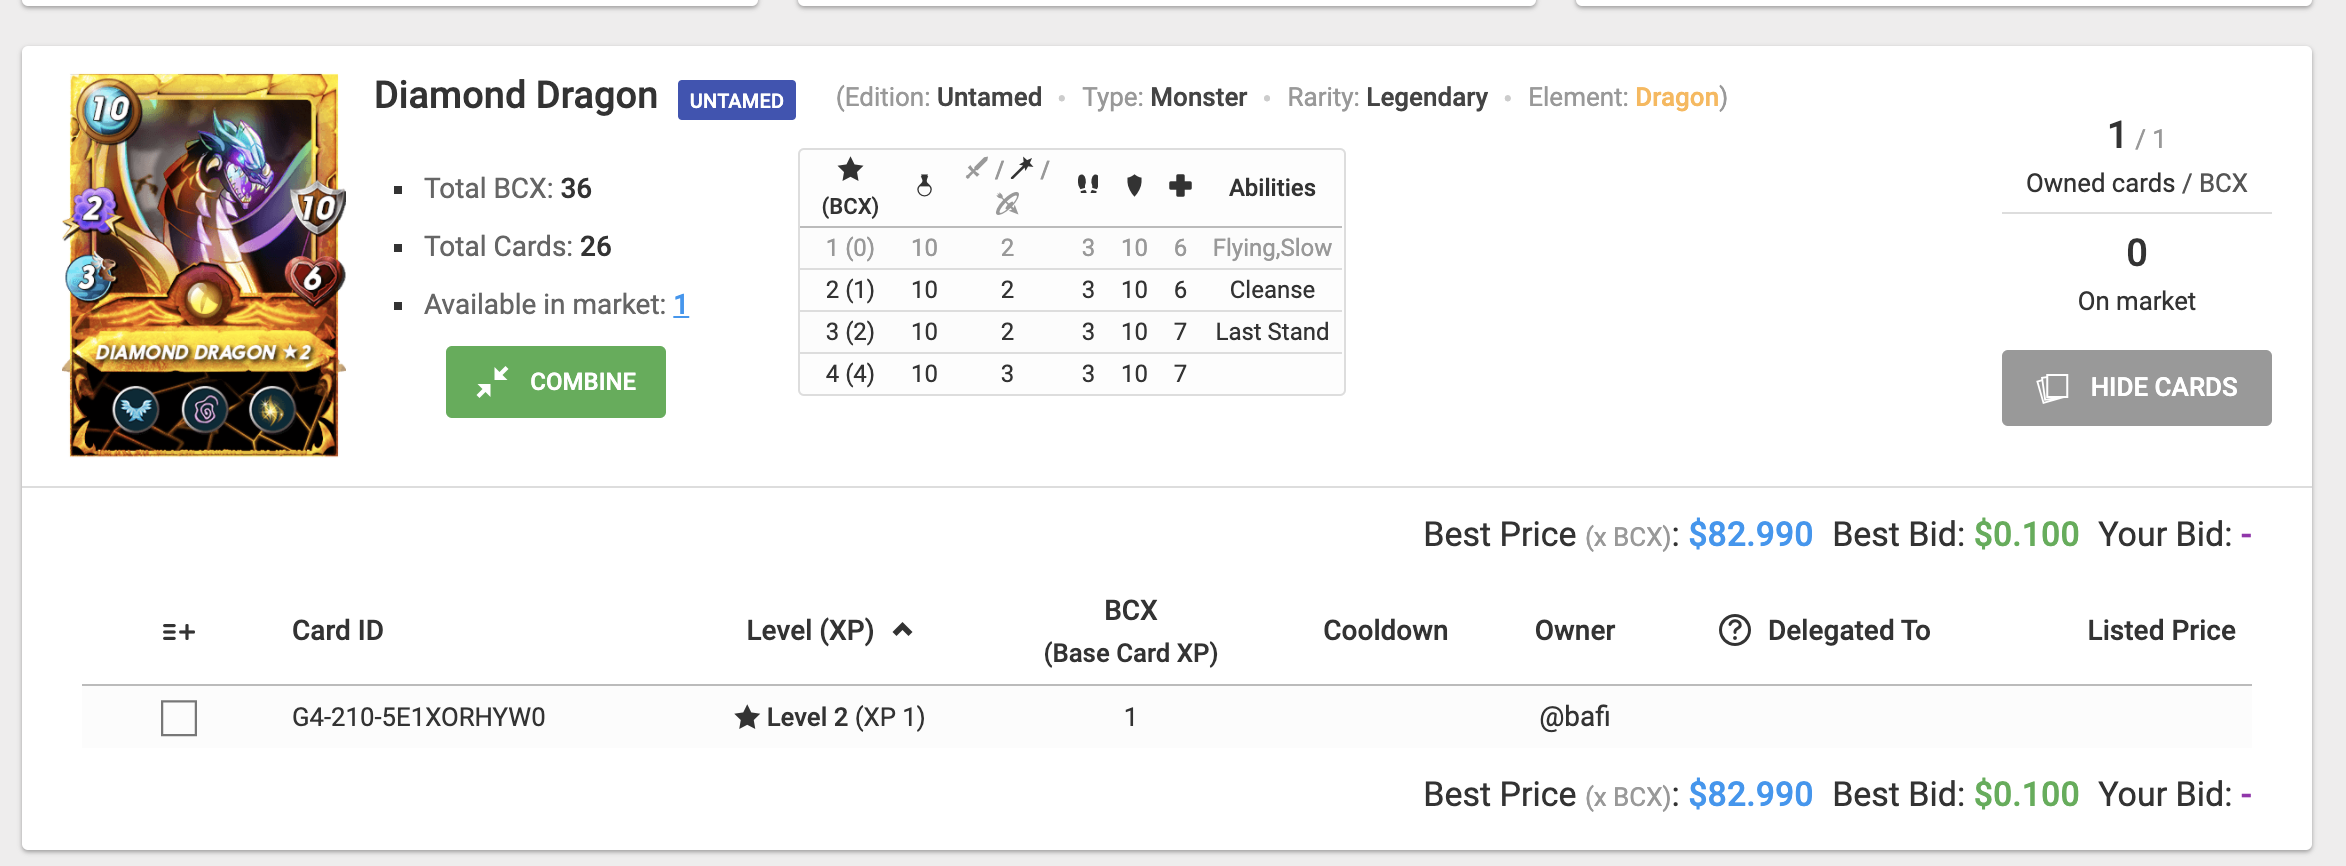Click the star level icon in the stats table
The width and height of the screenshot is (2346, 866).
(x=850, y=170)
